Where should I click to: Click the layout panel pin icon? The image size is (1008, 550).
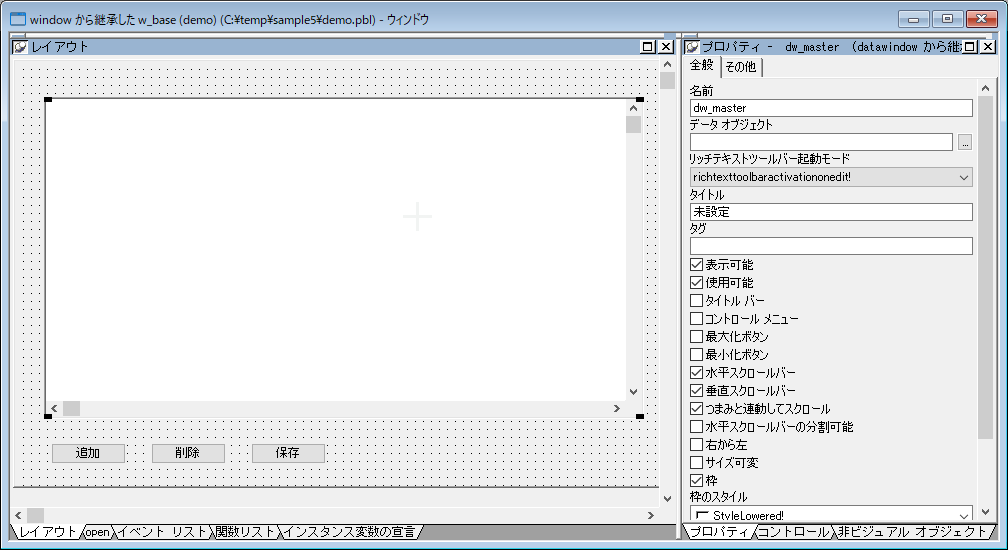point(20,47)
